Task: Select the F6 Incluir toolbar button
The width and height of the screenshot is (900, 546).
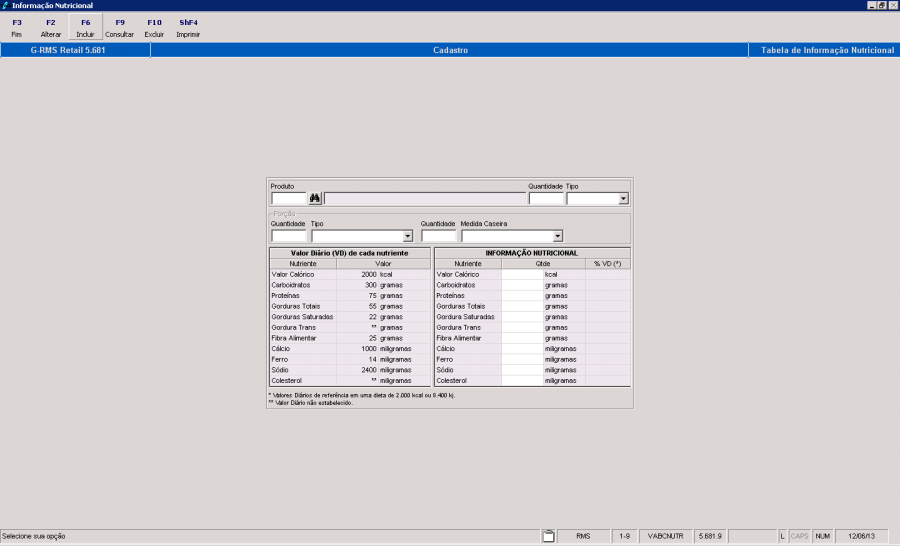Action: pyautogui.click(x=86, y=28)
